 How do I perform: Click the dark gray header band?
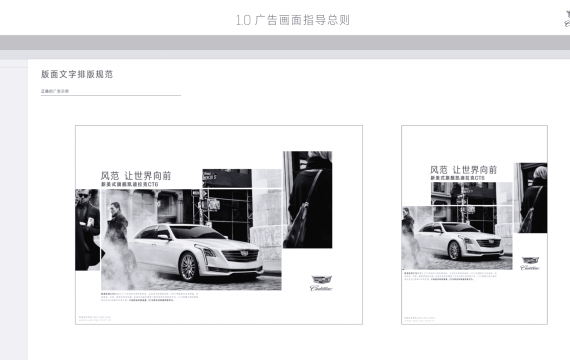point(285,43)
